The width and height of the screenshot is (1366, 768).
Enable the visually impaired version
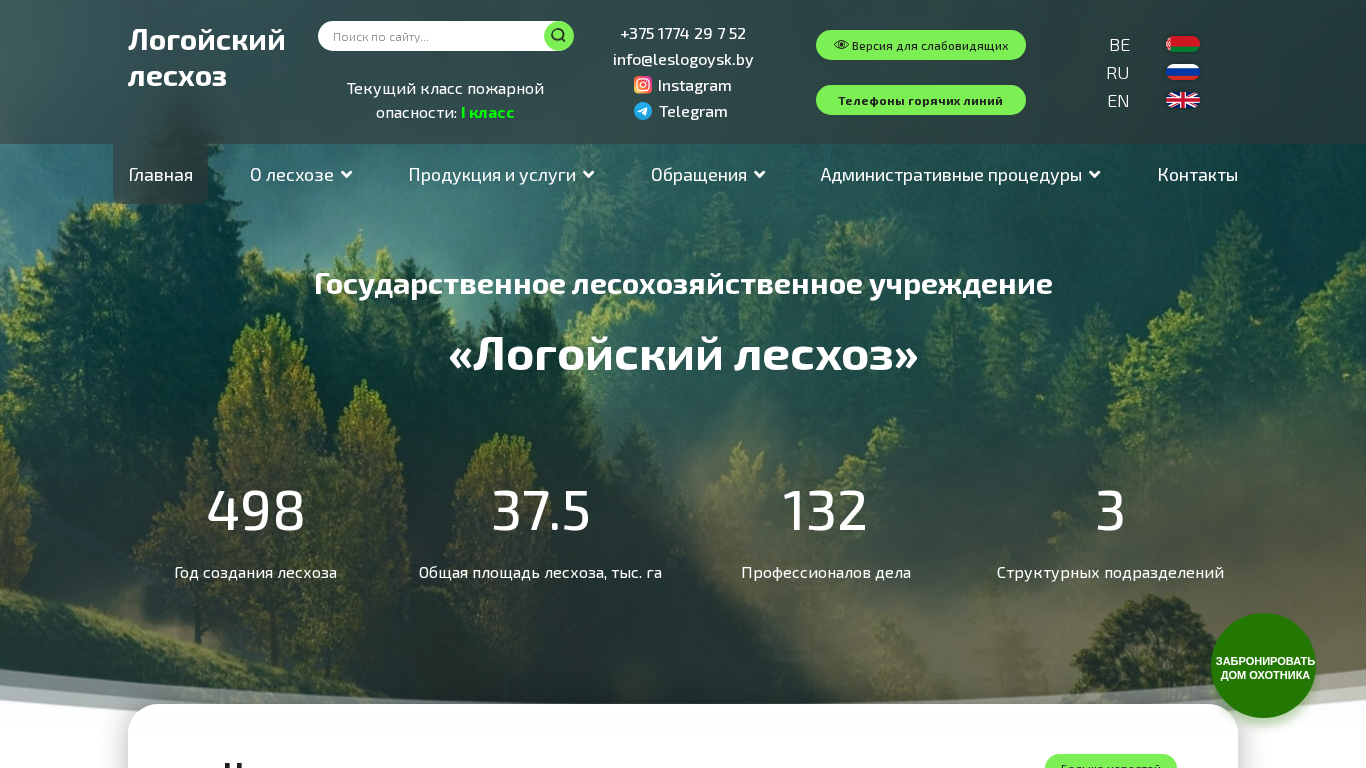coord(921,45)
